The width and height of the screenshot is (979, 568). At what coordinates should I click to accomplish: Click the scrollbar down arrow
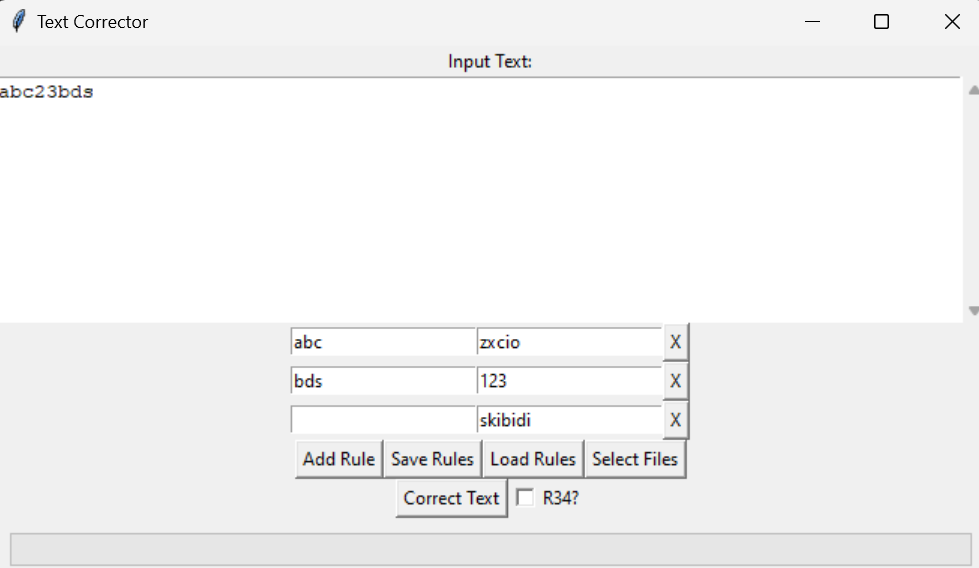click(x=972, y=310)
